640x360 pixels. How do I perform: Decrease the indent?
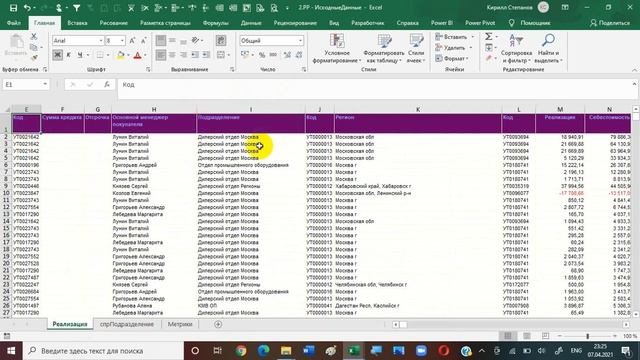(195, 55)
